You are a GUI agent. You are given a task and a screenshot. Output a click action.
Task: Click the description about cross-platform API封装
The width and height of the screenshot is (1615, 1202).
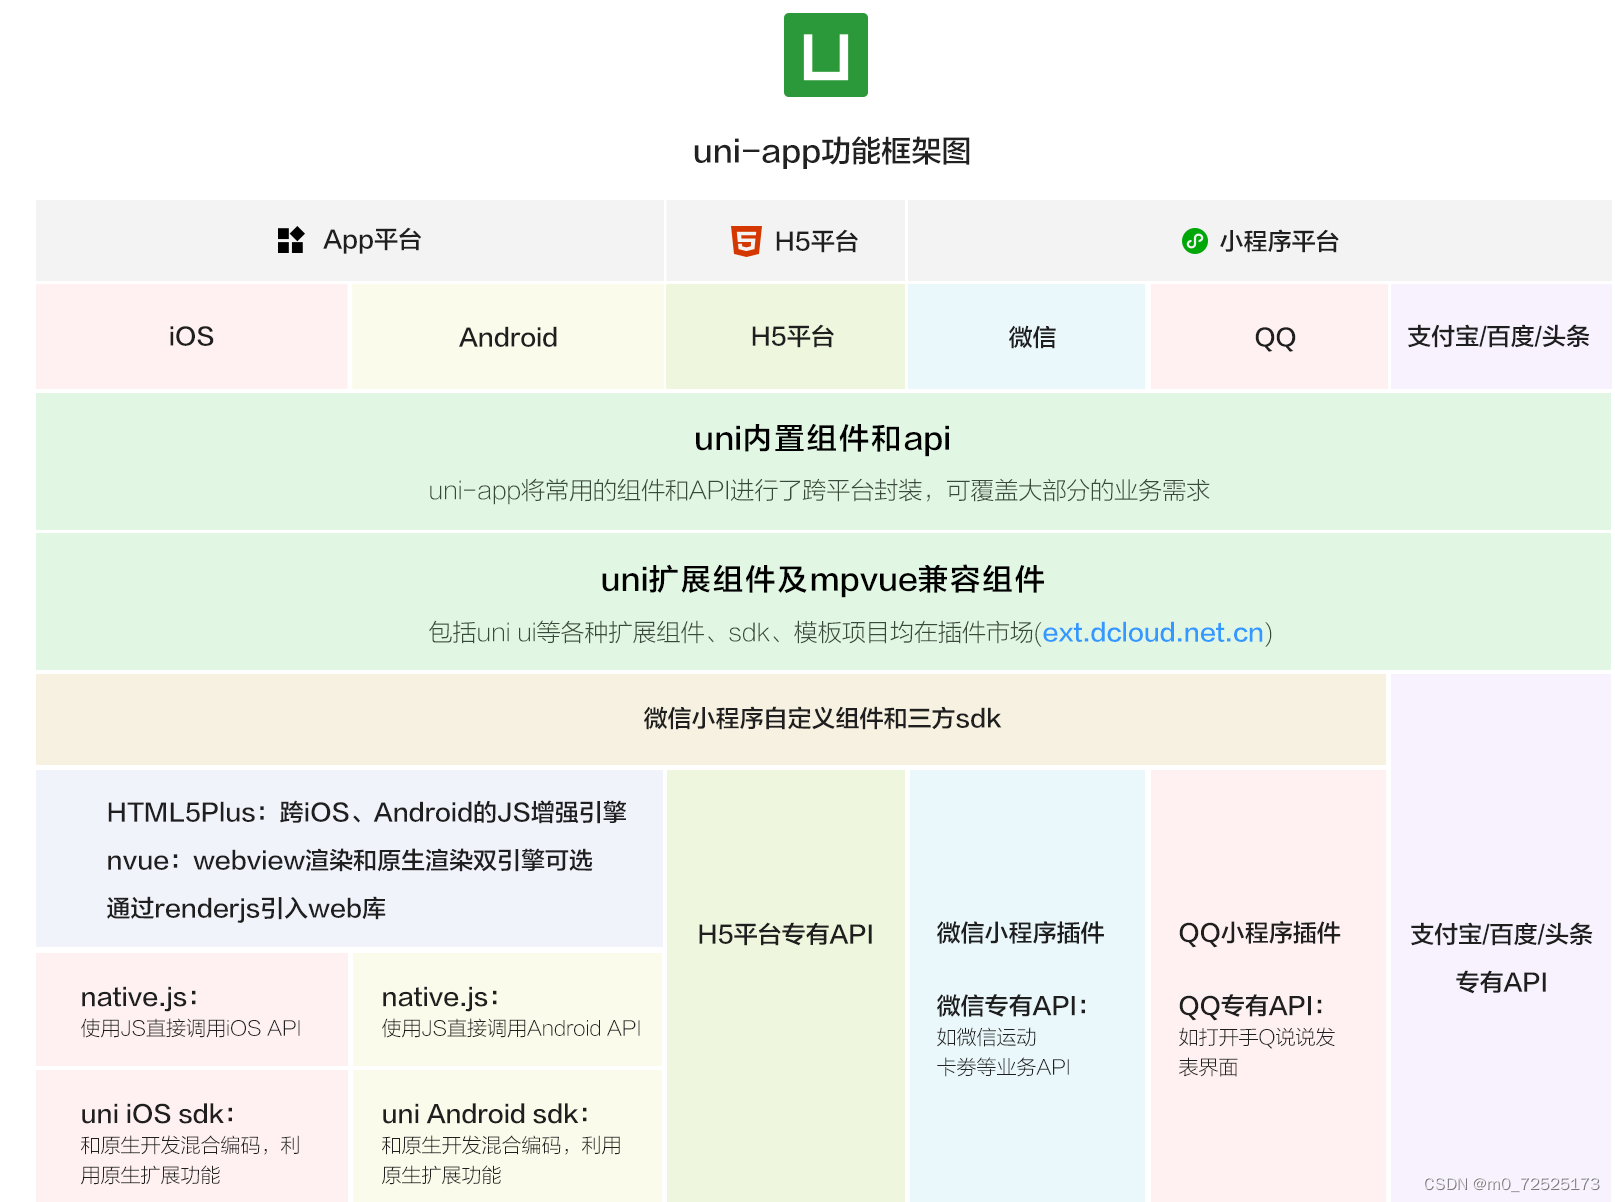pyautogui.click(x=819, y=490)
